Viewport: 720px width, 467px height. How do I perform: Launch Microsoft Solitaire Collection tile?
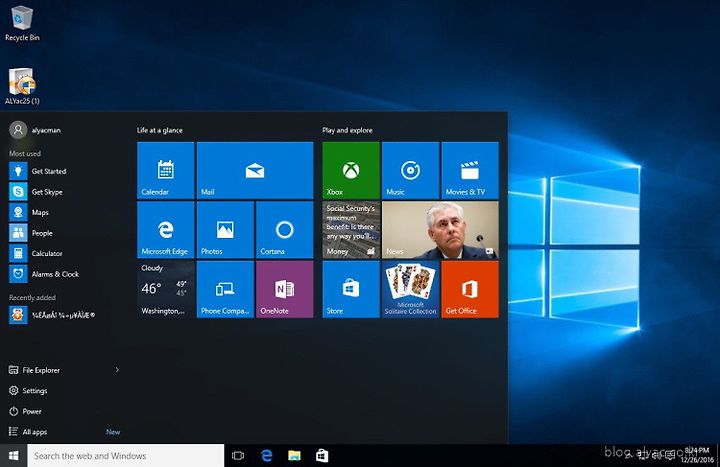pyautogui.click(x=411, y=289)
